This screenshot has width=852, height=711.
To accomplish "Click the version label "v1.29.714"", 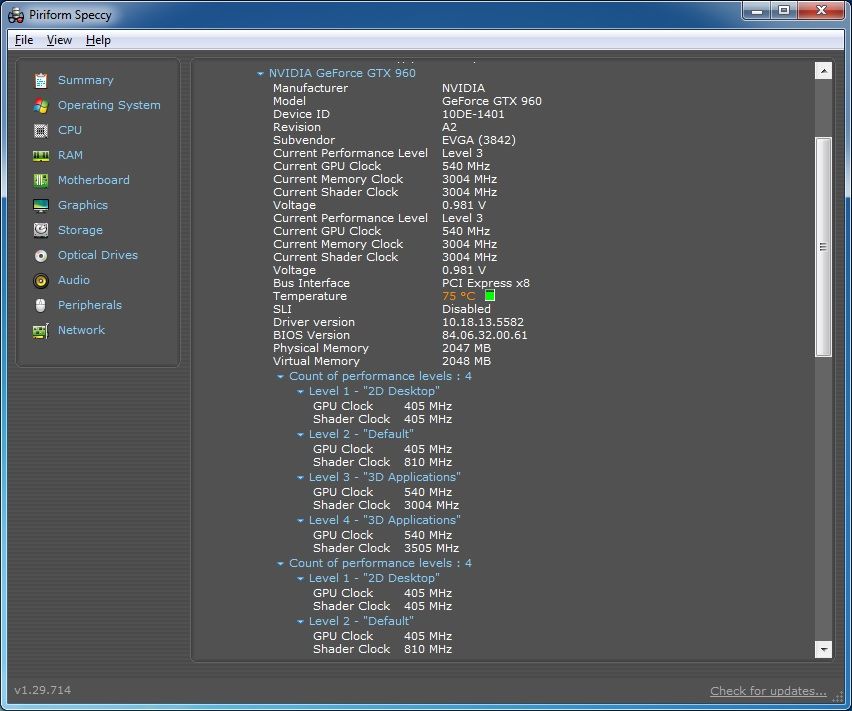I will click(x=42, y=690).
